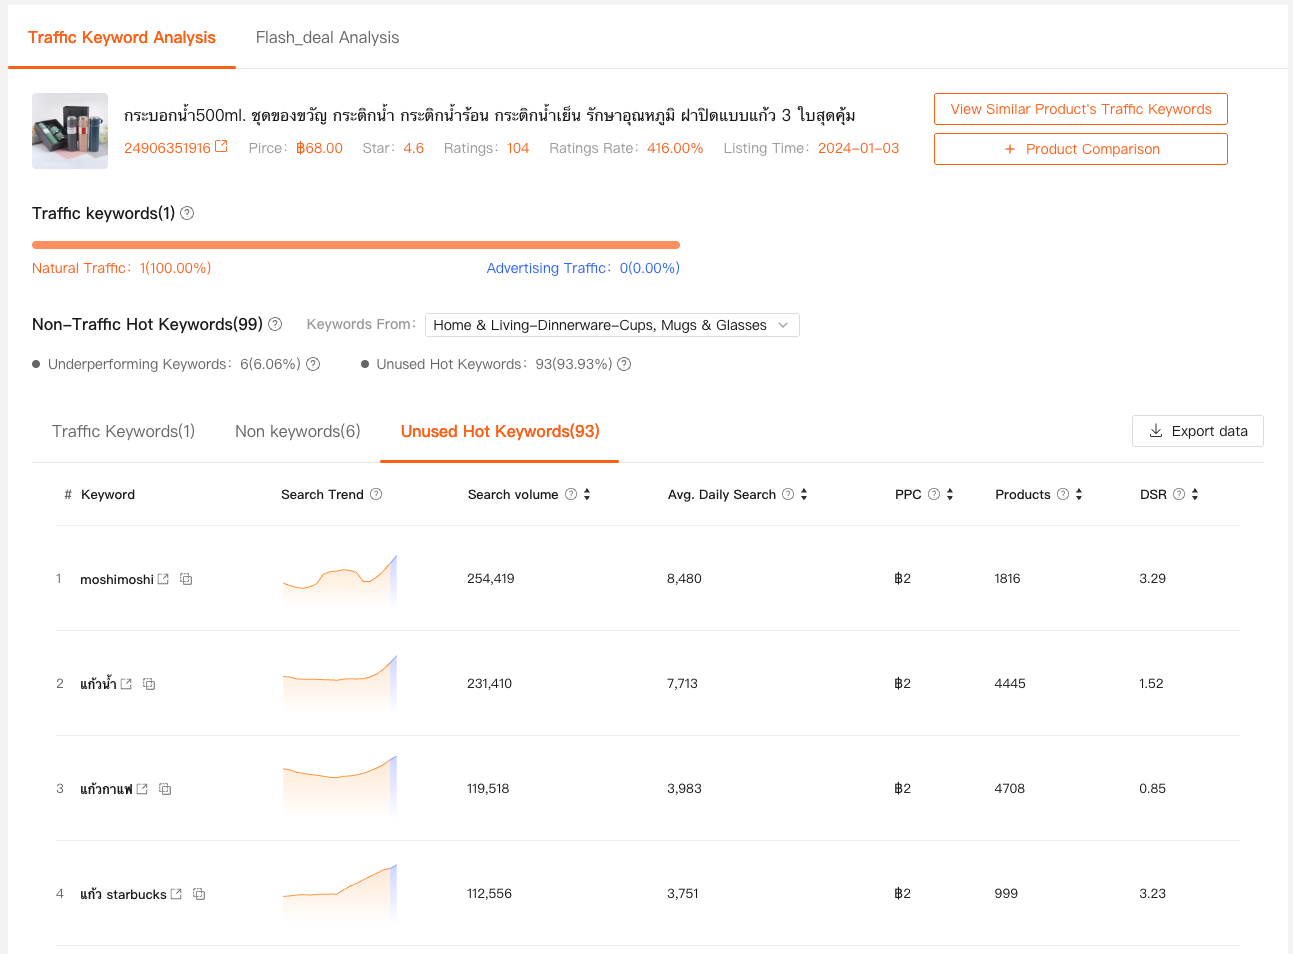This screenshot has height=954, width=1293.
Task: Click View Similar Product's Traffic Keywords
Action: 1080,109
